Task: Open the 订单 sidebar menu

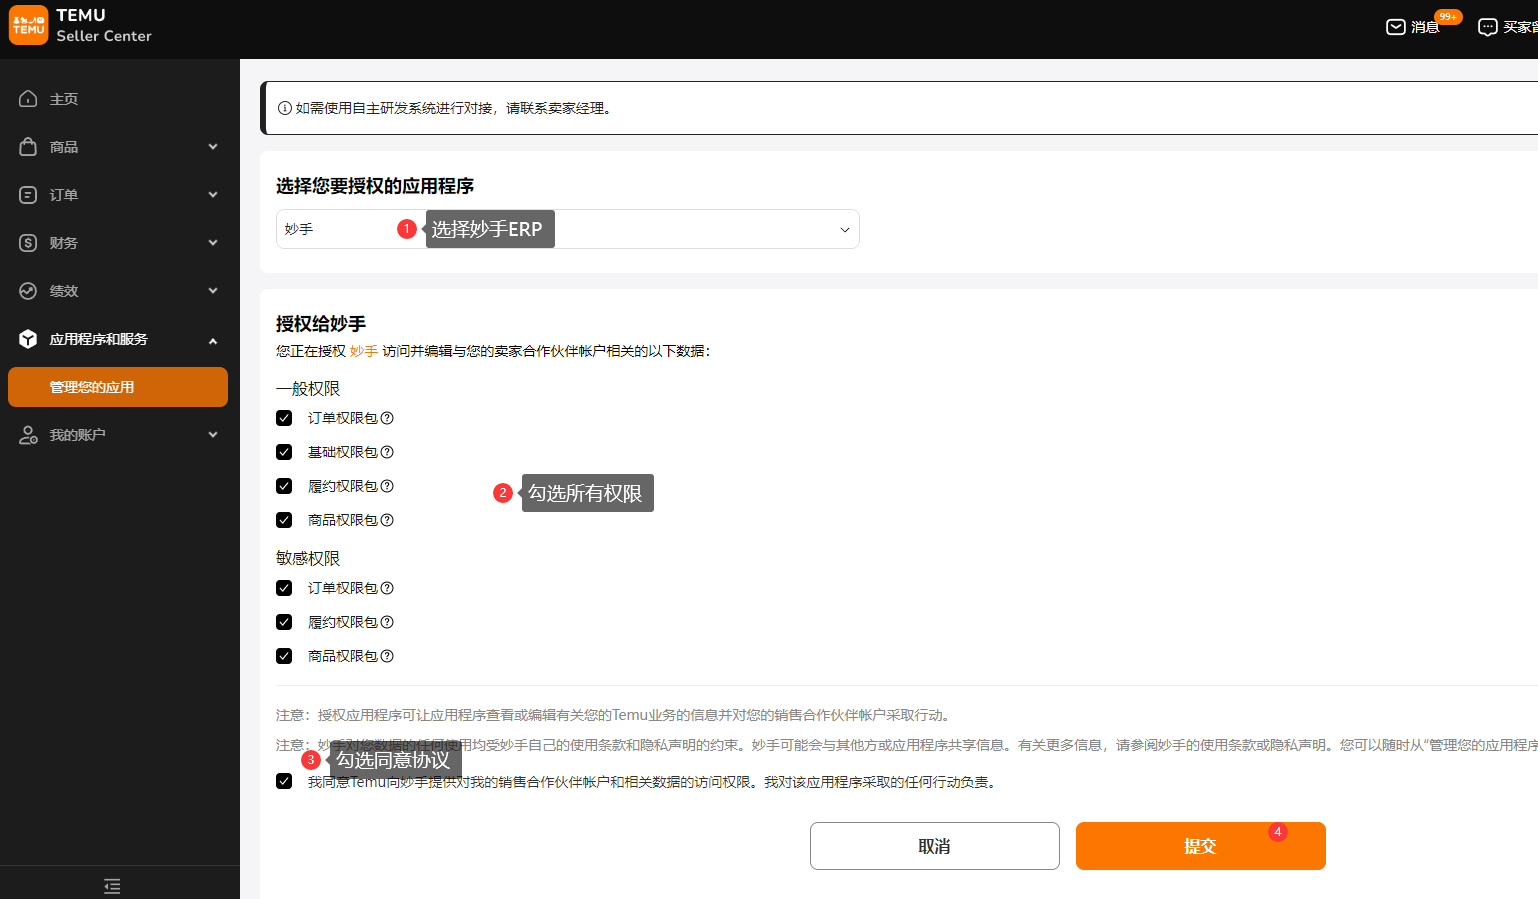Action: (119, 195)
